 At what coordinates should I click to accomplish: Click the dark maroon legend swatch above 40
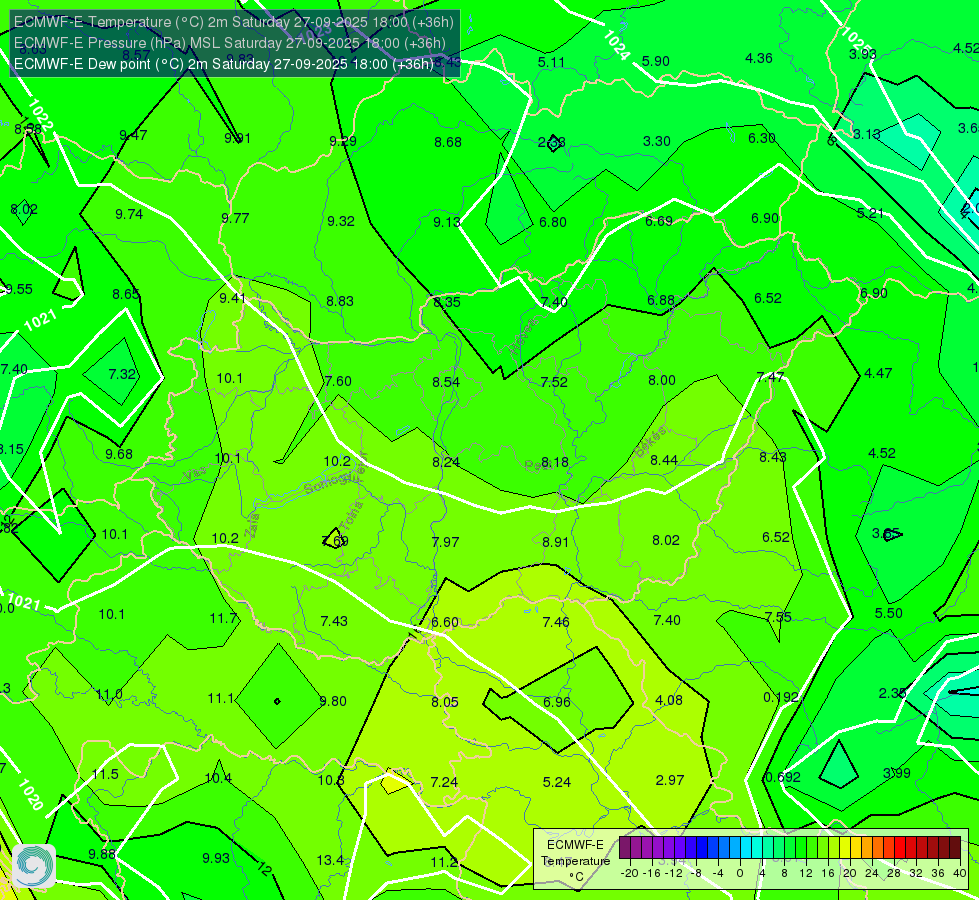pyautogui.click(x=955, y=848)
